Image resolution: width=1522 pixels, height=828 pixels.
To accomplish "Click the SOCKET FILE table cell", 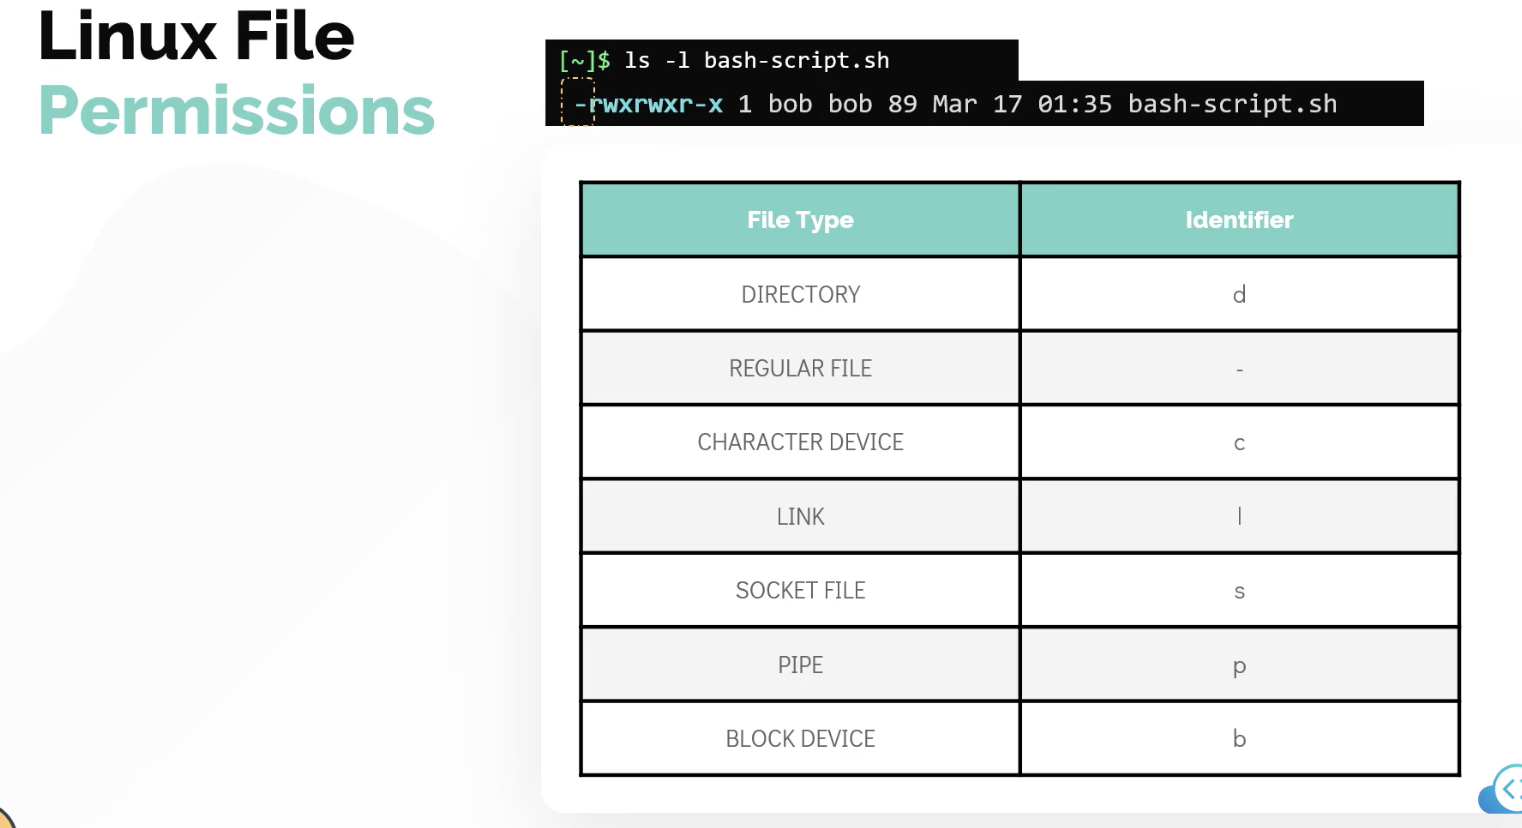I will pos(800,590).
